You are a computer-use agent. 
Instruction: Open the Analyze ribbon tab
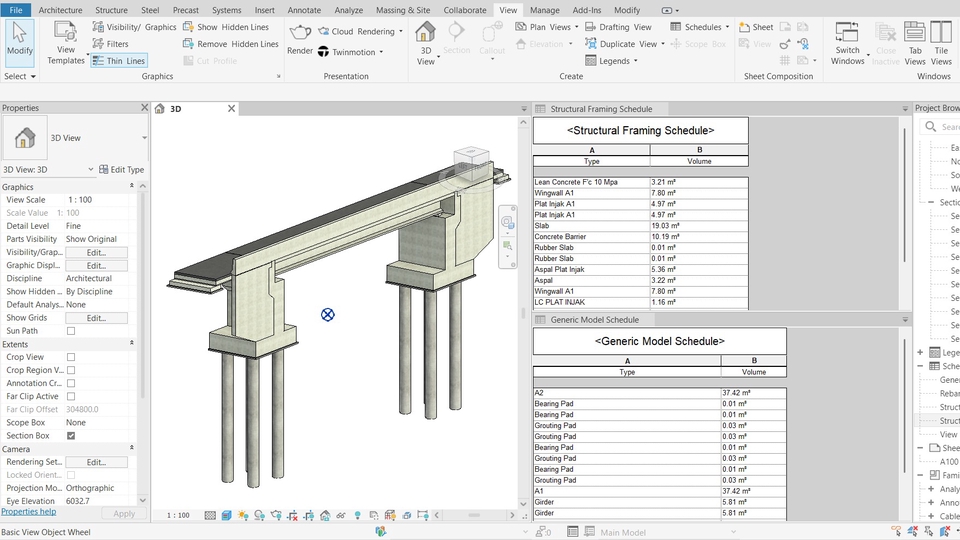[x=349, y=10]
